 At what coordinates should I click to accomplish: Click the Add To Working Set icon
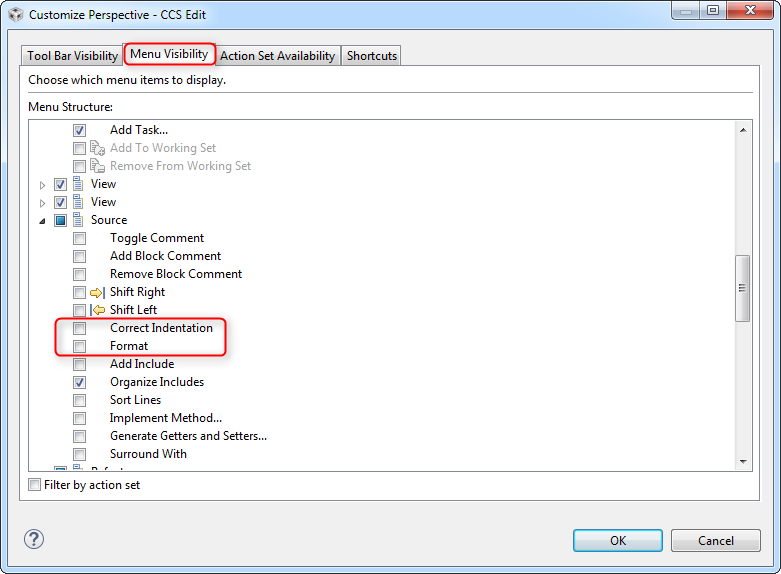pyautogui.click(x=97, y=148)
